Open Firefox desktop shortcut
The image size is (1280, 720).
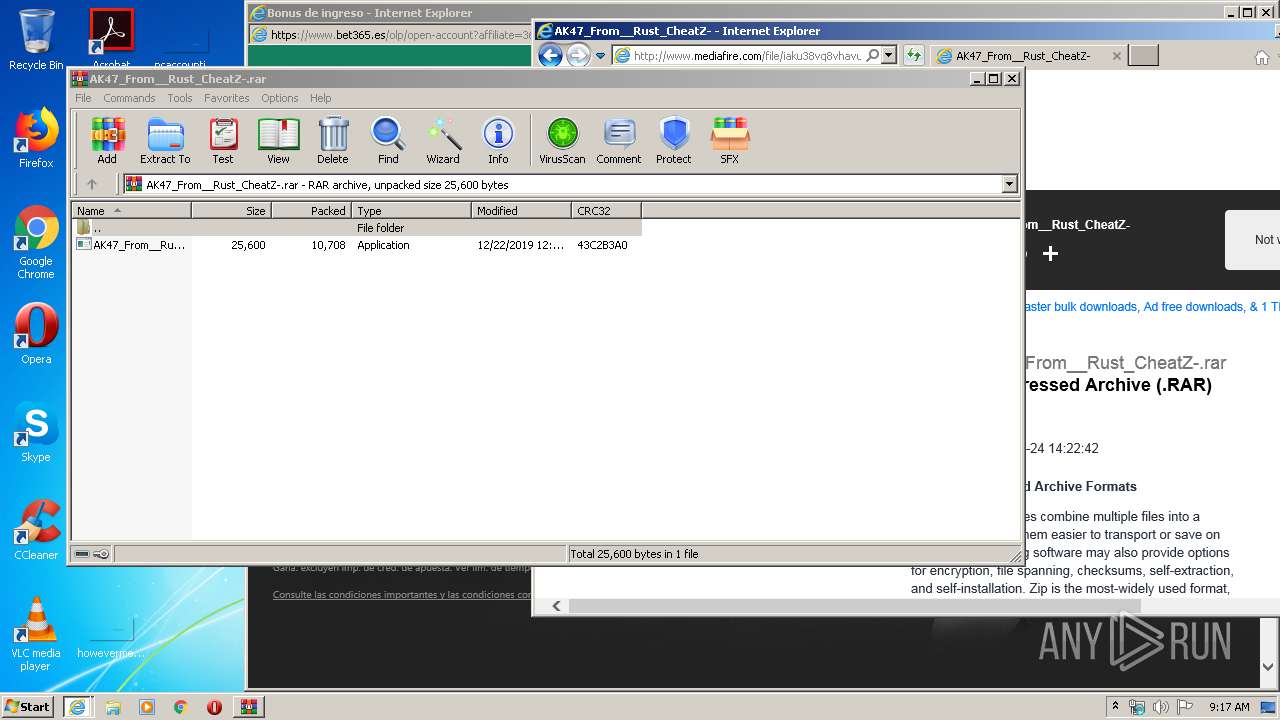[36, 138]
